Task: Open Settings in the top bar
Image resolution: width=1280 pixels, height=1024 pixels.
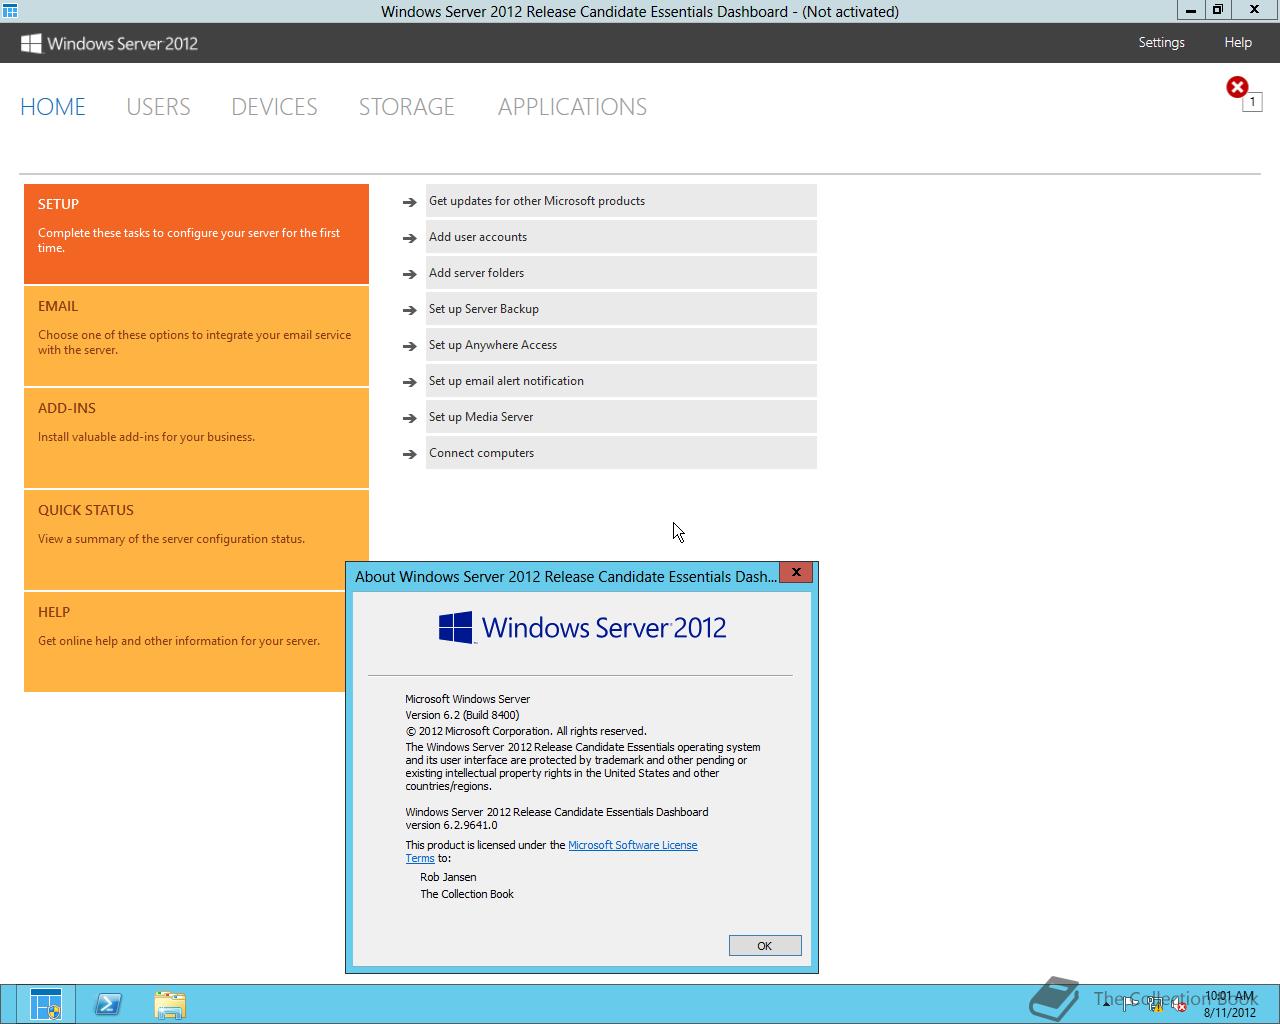Action: pyautogui.click(x=1161, y=42)
